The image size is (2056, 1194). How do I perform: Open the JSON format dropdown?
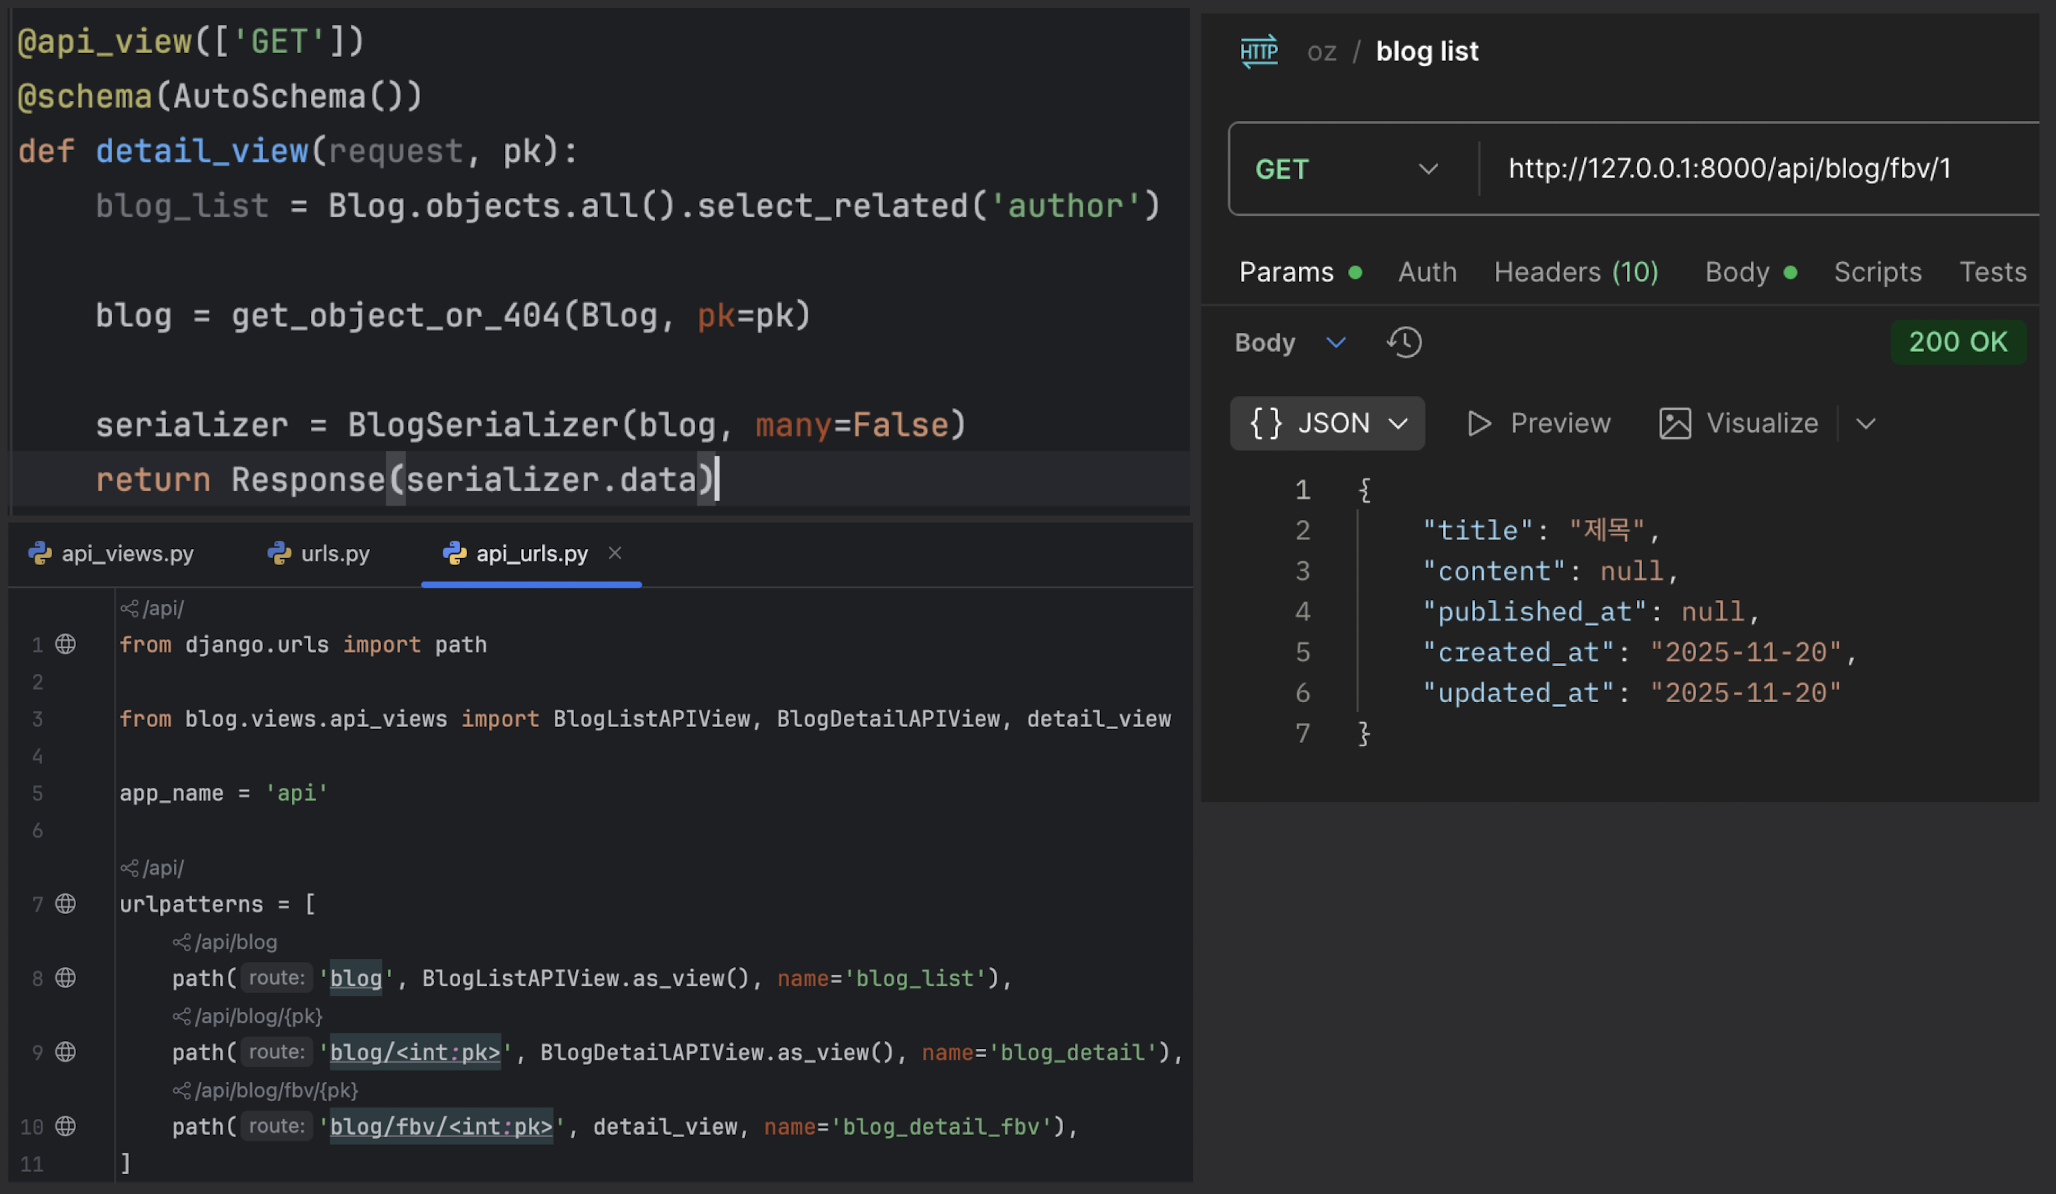pos(1327,423)
